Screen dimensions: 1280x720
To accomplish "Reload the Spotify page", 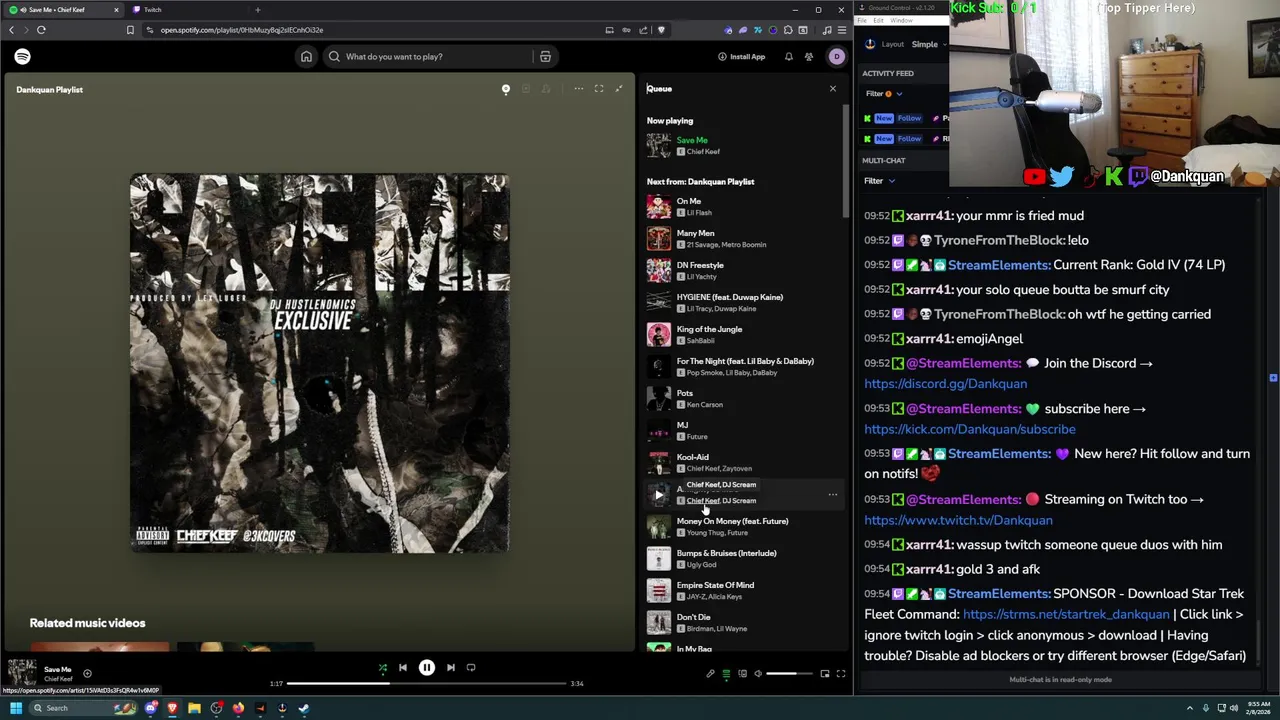I will click(x=41, y=30).
